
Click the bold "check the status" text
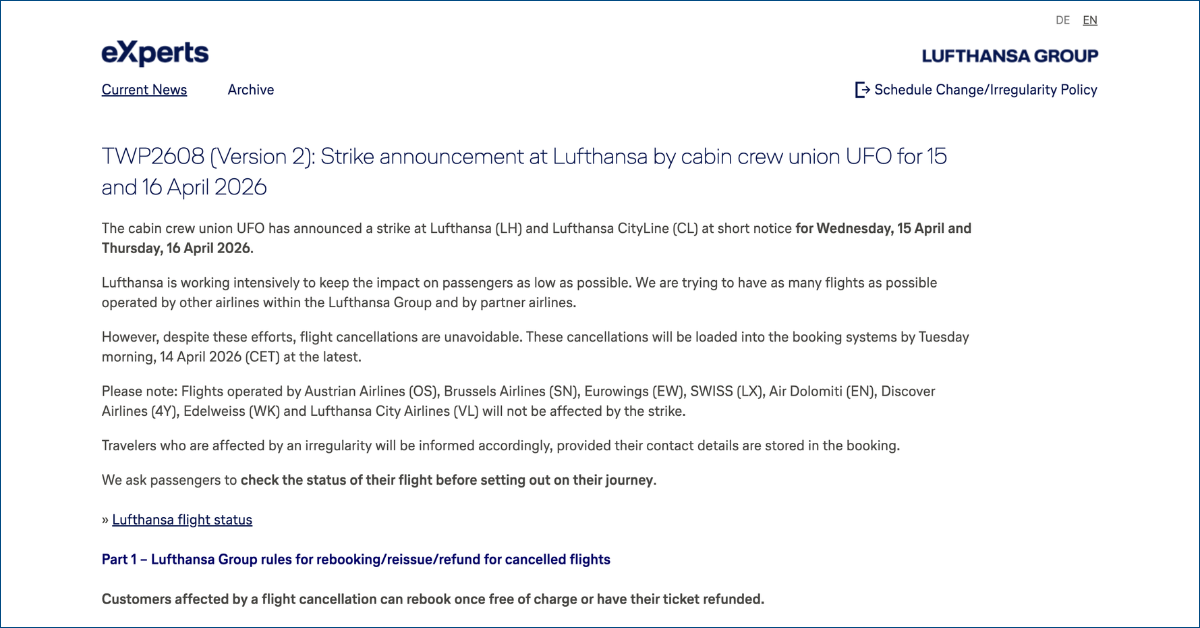(447, 480)
